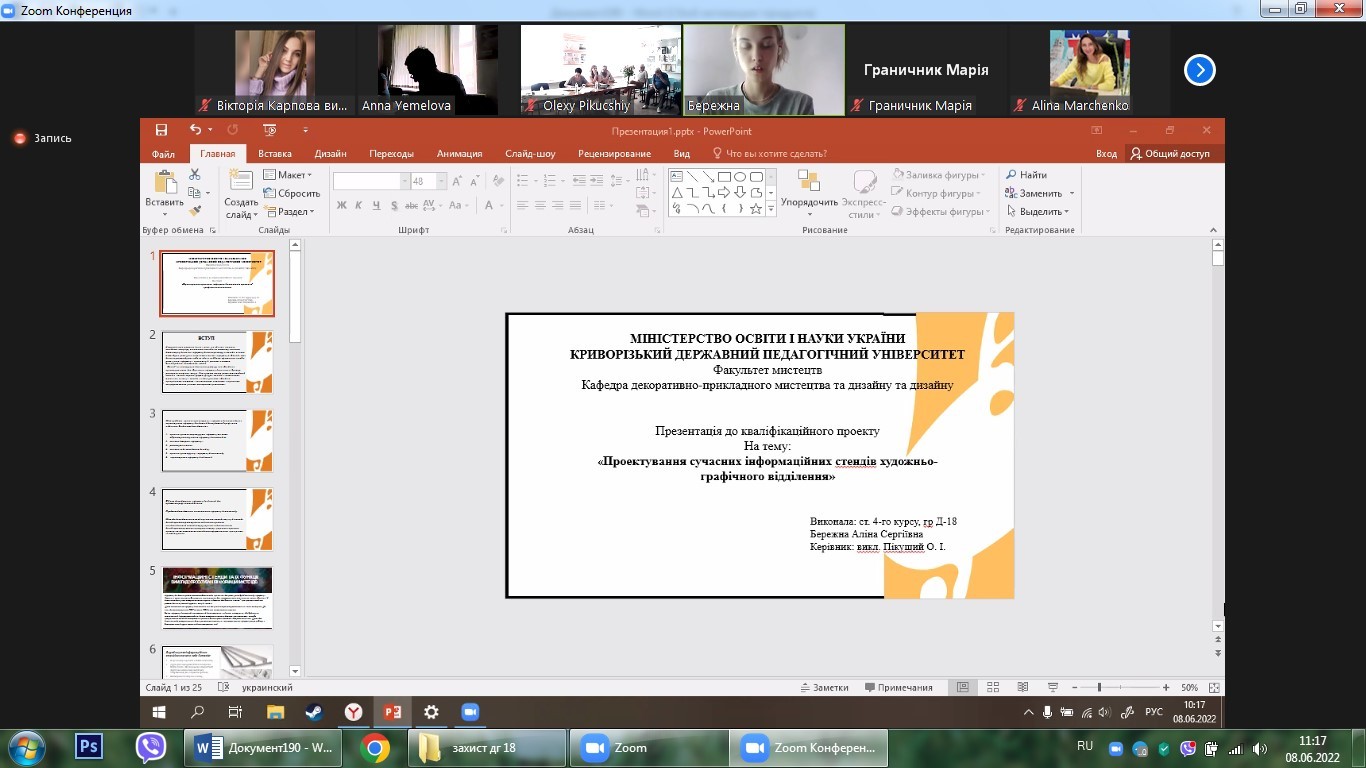
Task: Open the Layout (Макет) dropdown
Action: pos(288,175)
